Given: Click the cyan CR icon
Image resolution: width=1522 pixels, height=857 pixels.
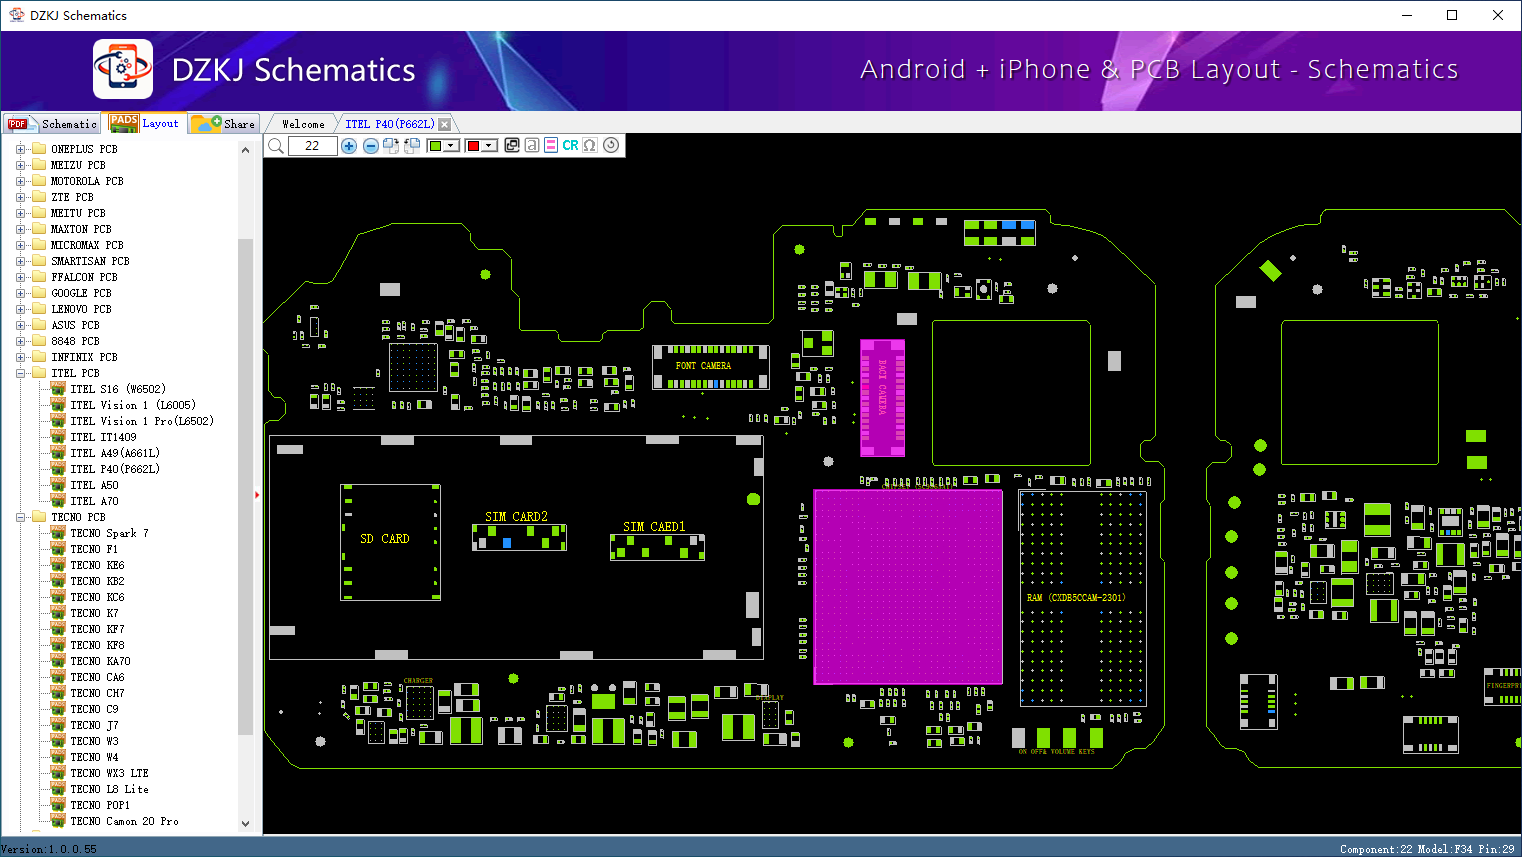Looking at the screenshot, I should pos(570,146).
